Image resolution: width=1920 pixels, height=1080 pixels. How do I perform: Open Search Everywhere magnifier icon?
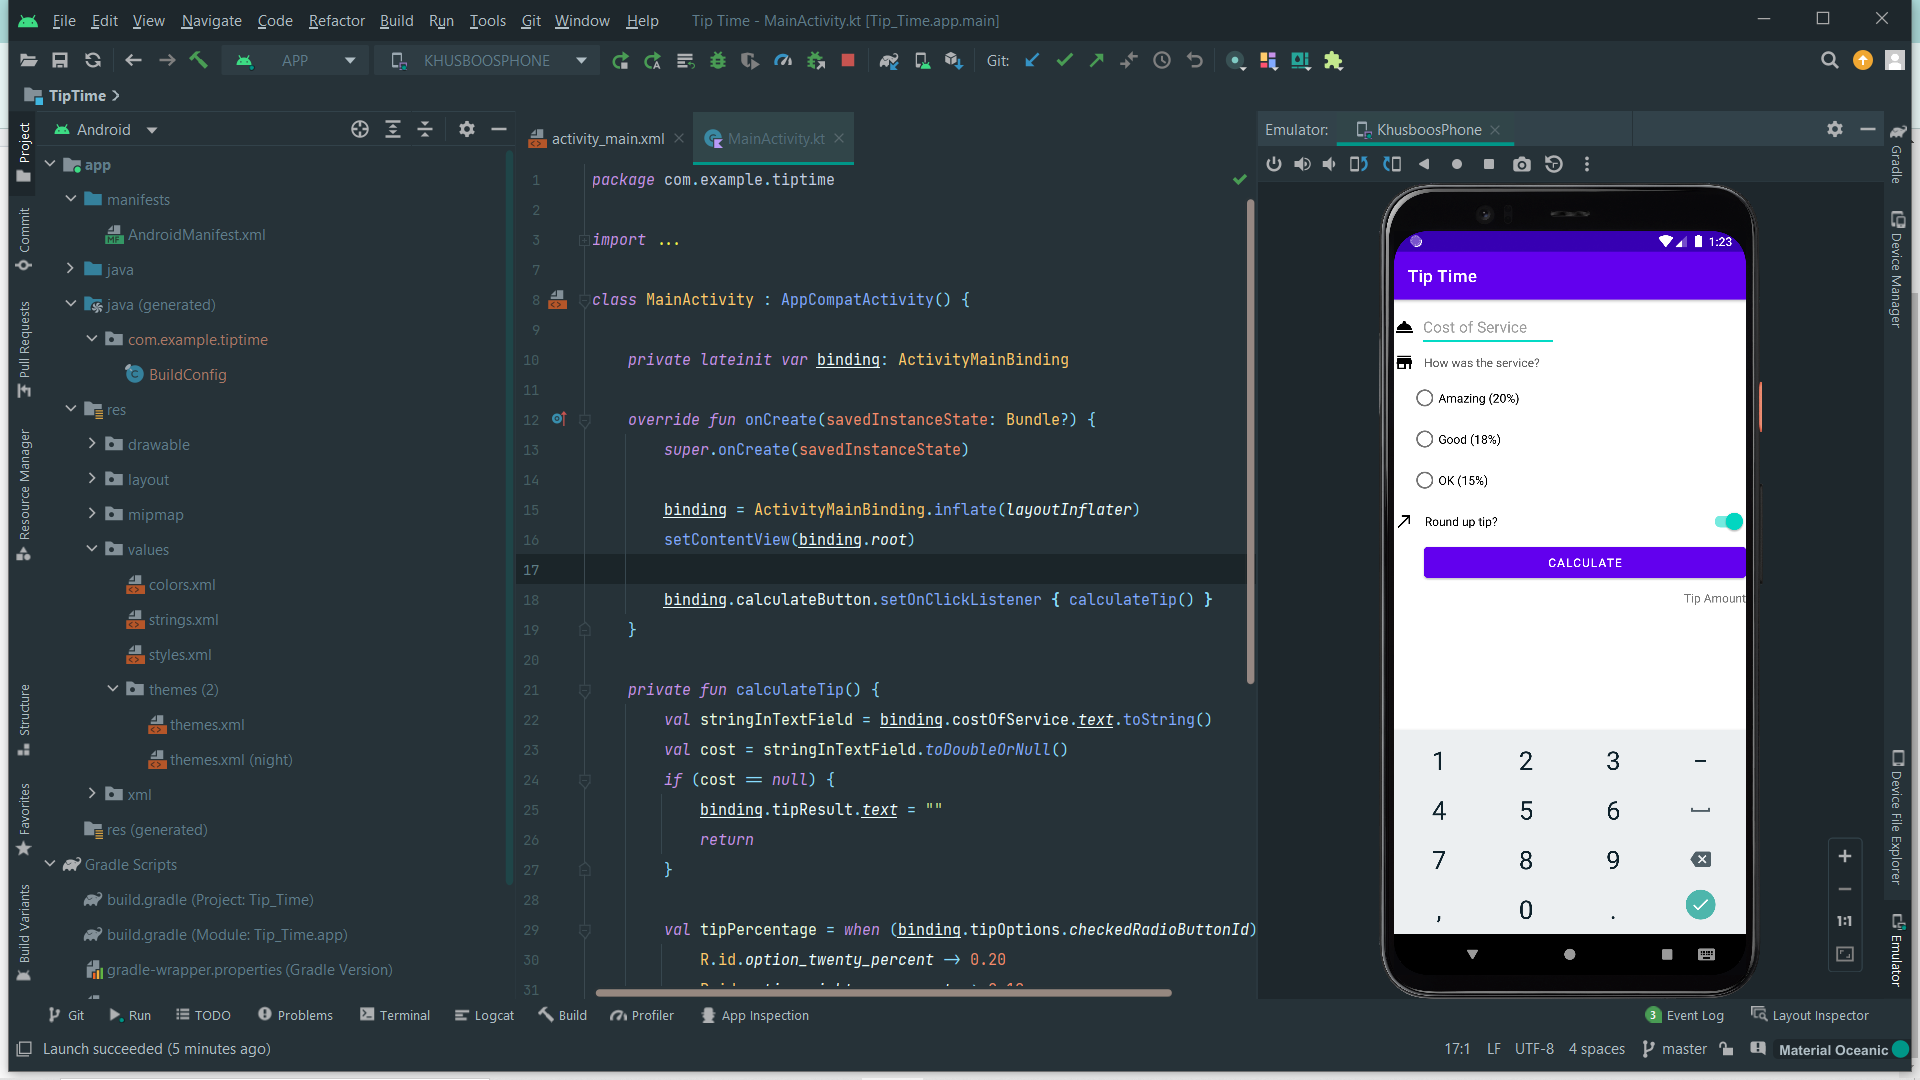(x=1829, y=61)
